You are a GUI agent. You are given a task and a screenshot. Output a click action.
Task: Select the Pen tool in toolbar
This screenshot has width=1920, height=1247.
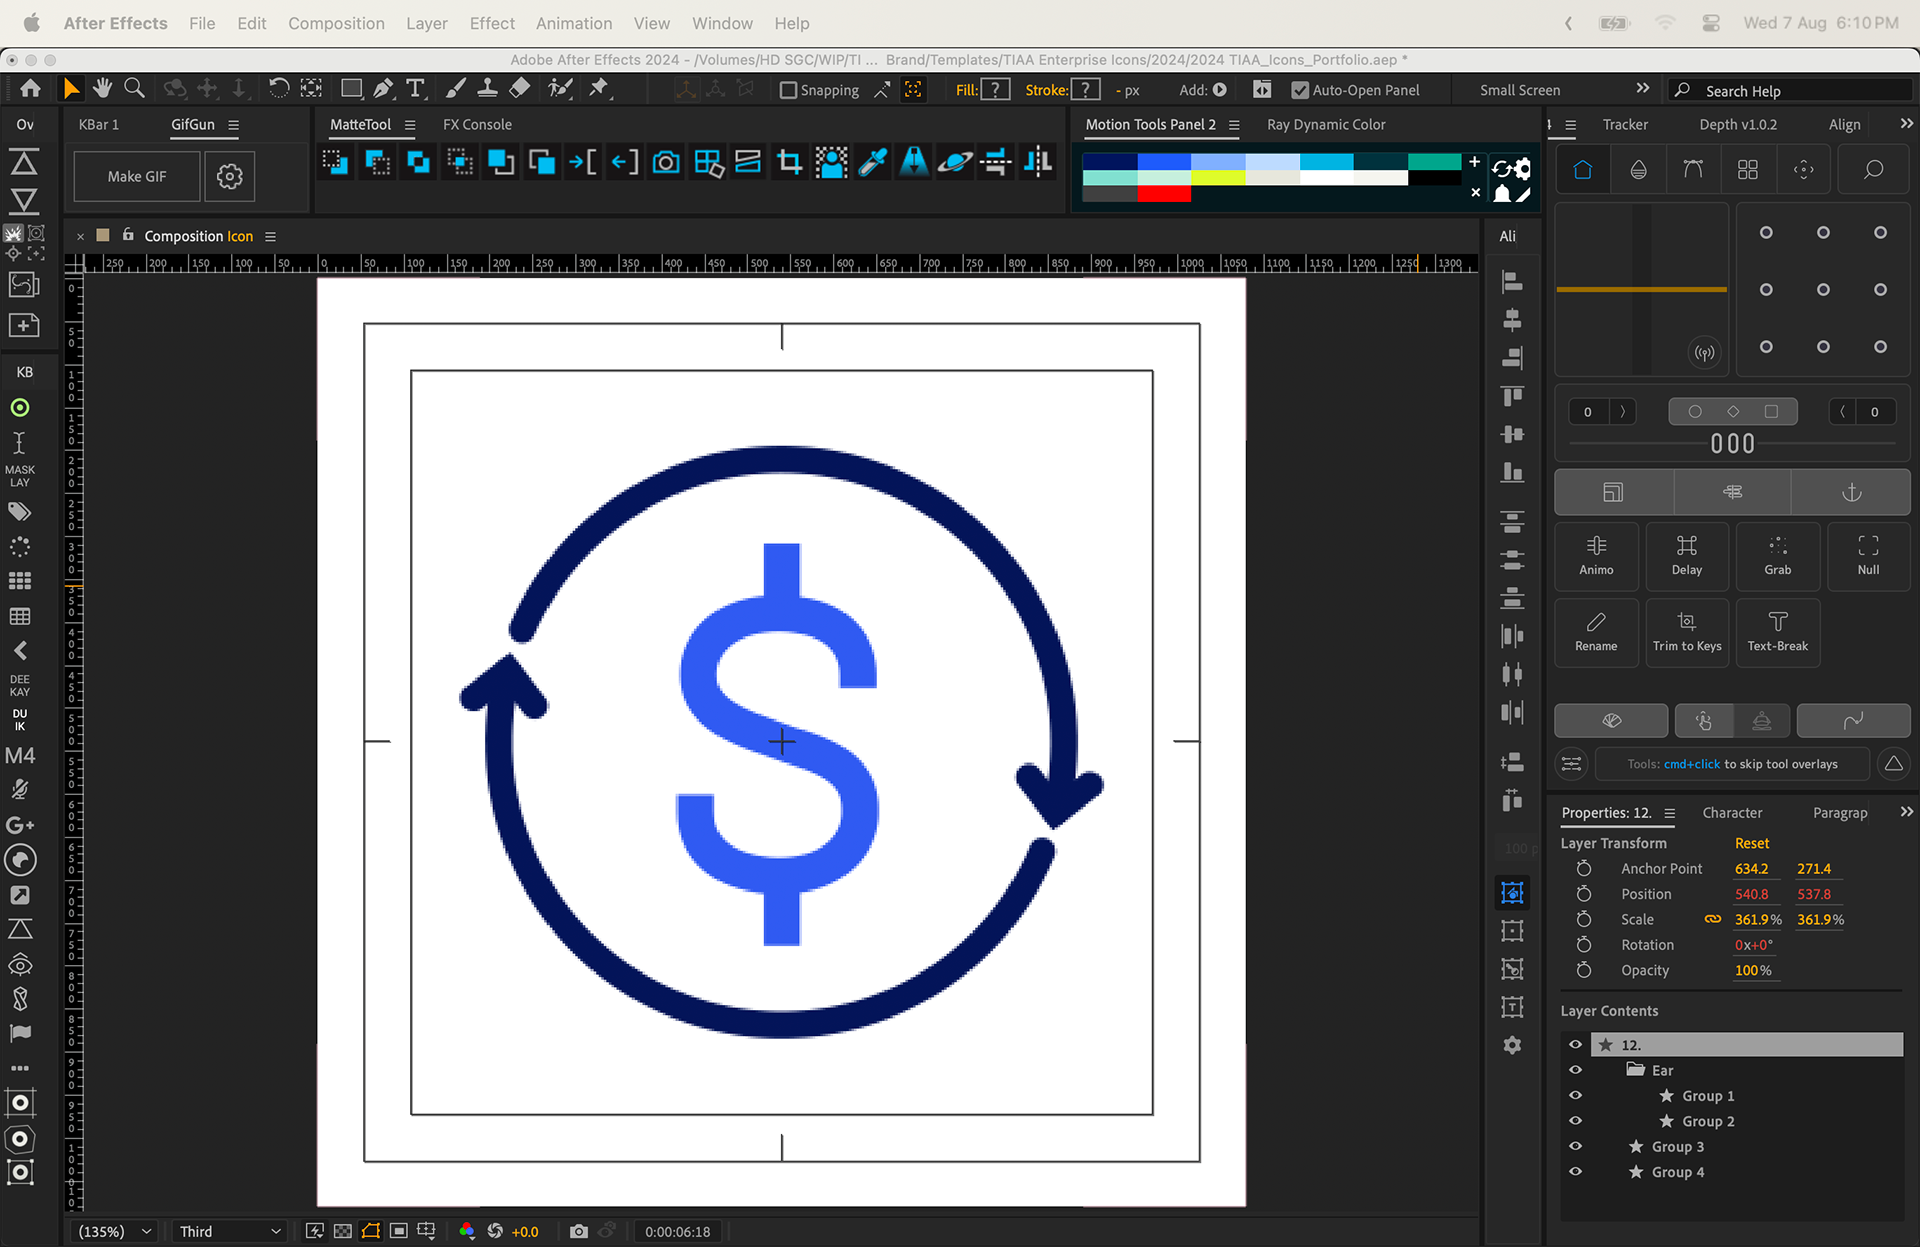(x=383, y=89)
